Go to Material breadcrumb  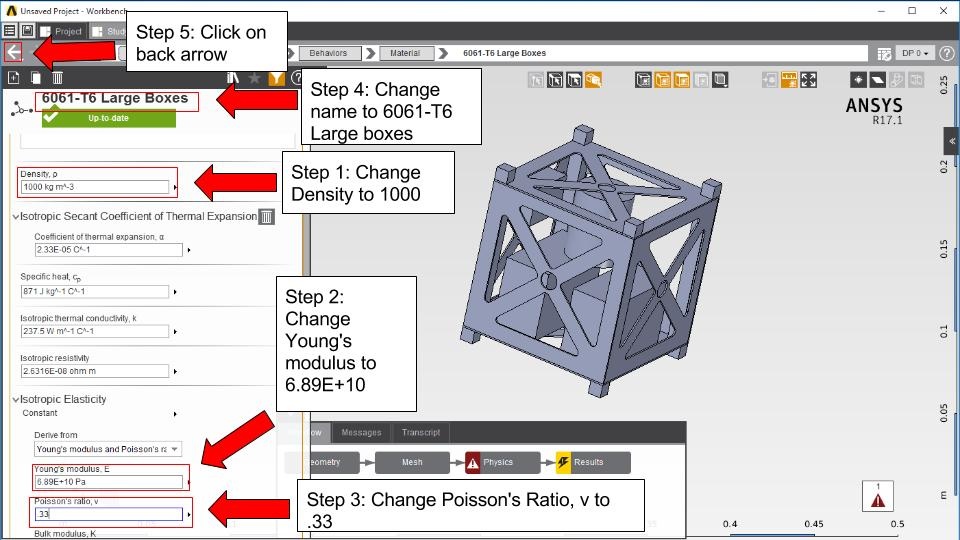click(x=405, y=53)
